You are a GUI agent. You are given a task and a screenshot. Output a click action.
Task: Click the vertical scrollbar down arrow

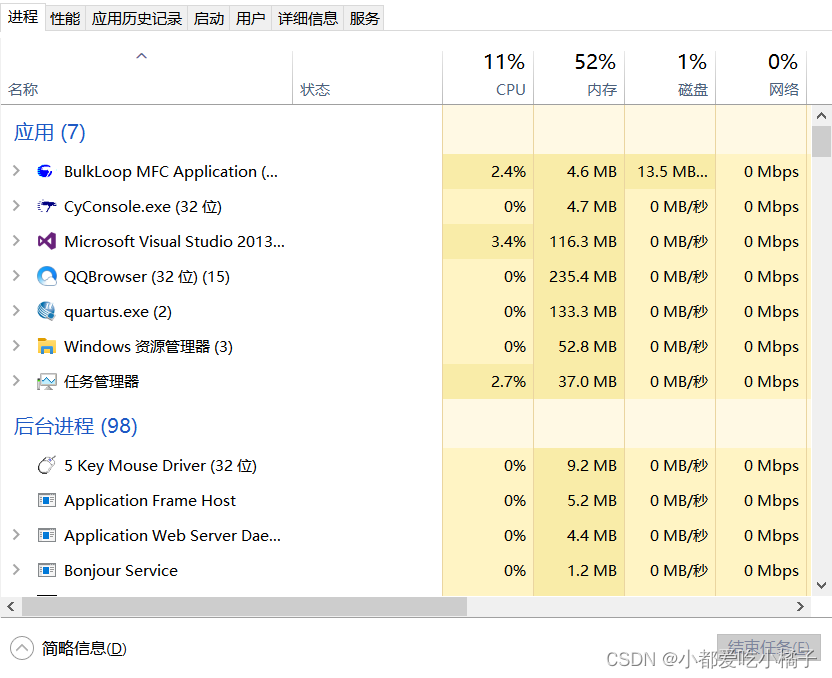(x=821, y=585)
